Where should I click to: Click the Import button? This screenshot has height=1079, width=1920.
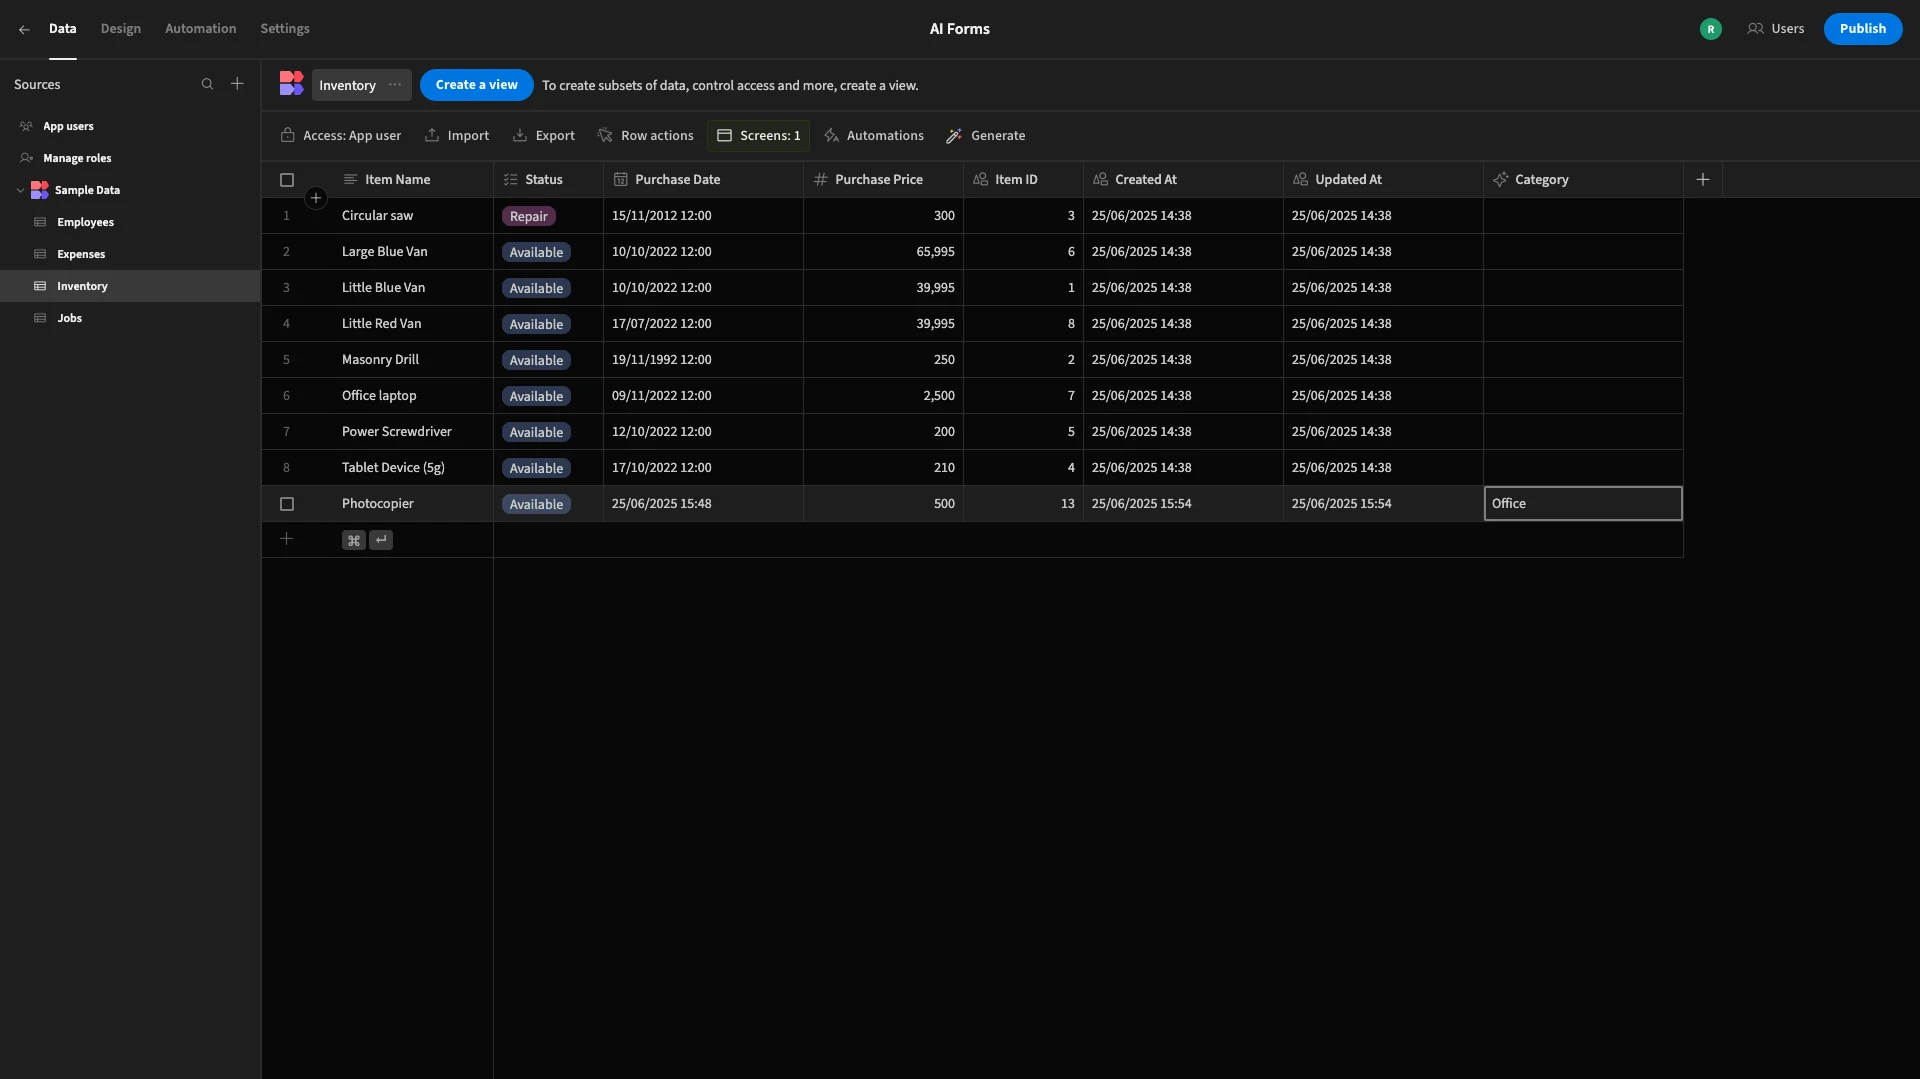pyautogui.click(x=457, y=135)
